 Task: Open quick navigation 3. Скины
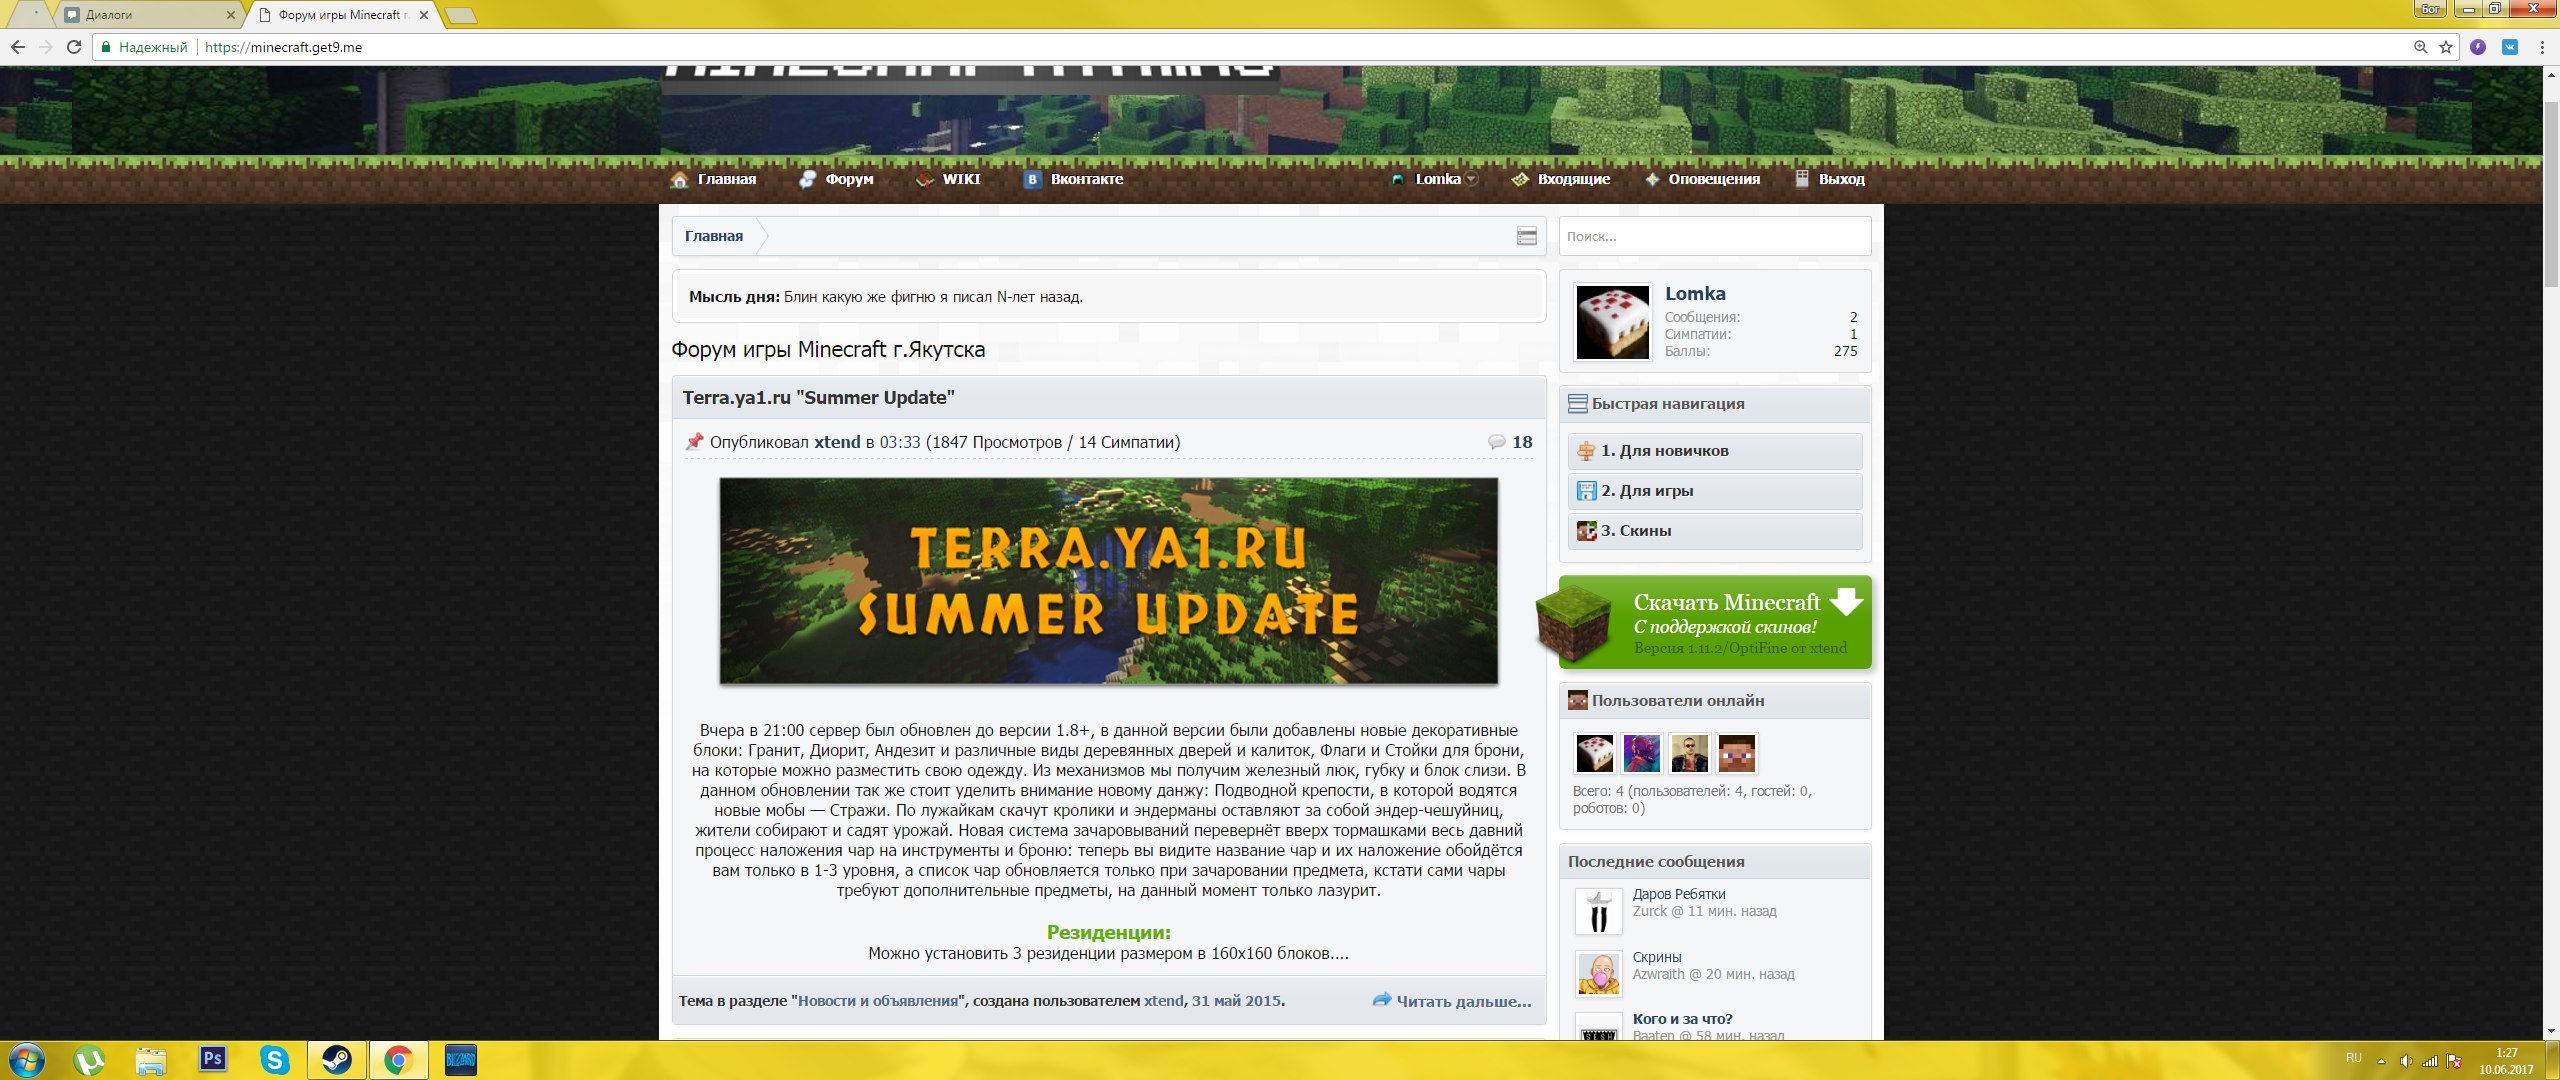coord(1715,531)
